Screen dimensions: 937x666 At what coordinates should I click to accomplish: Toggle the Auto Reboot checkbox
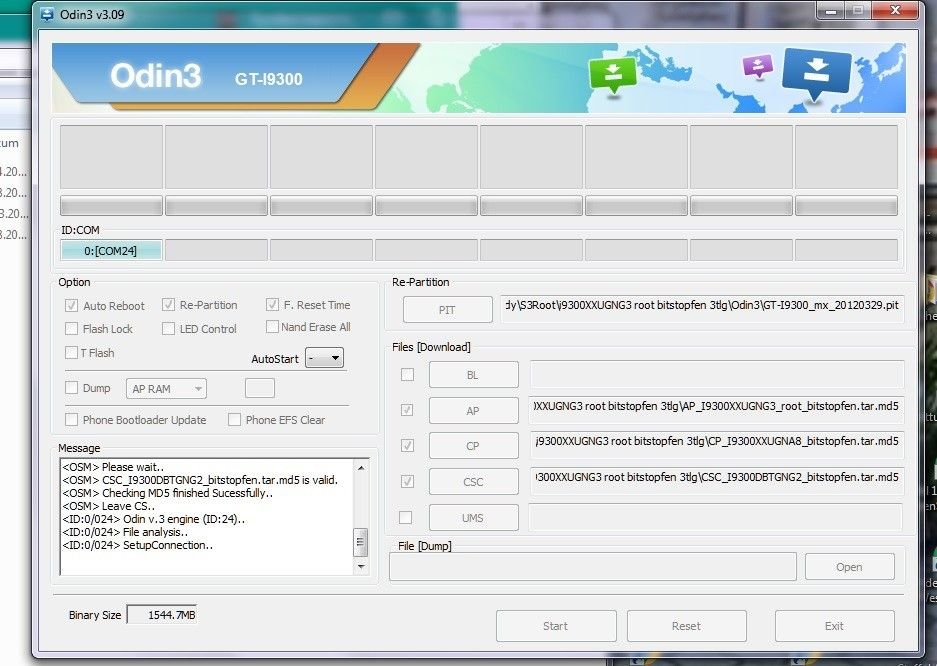point(71,306)
